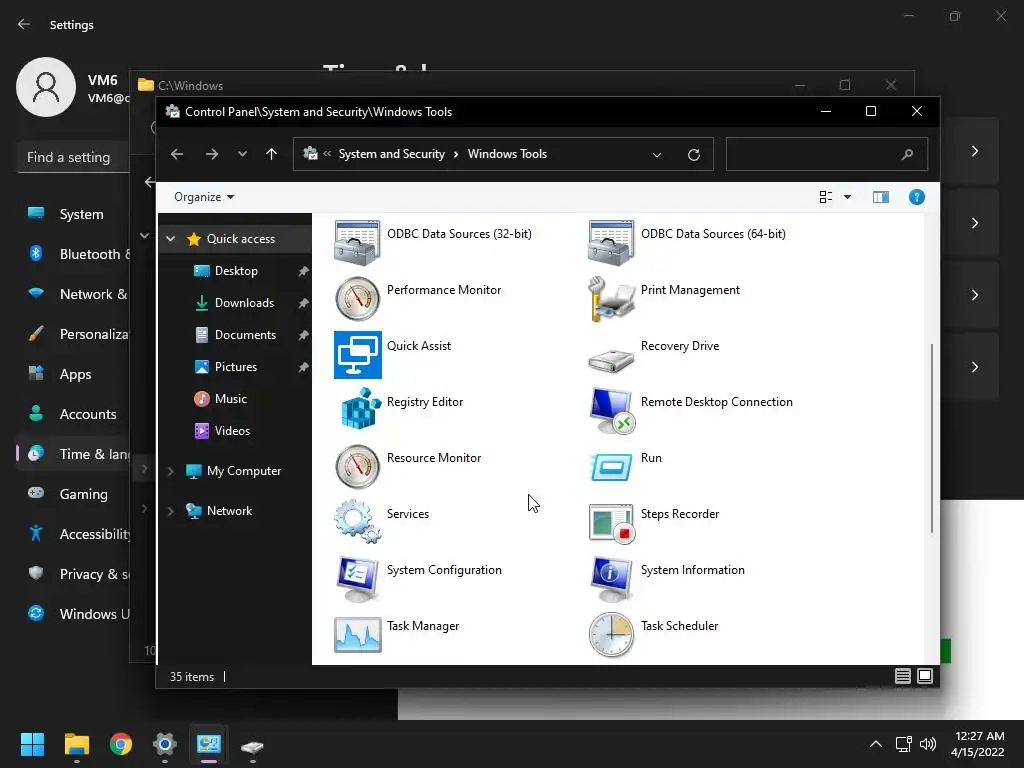
Task: Collapse the Quick access tree node
Action: (x=170, y=239)
